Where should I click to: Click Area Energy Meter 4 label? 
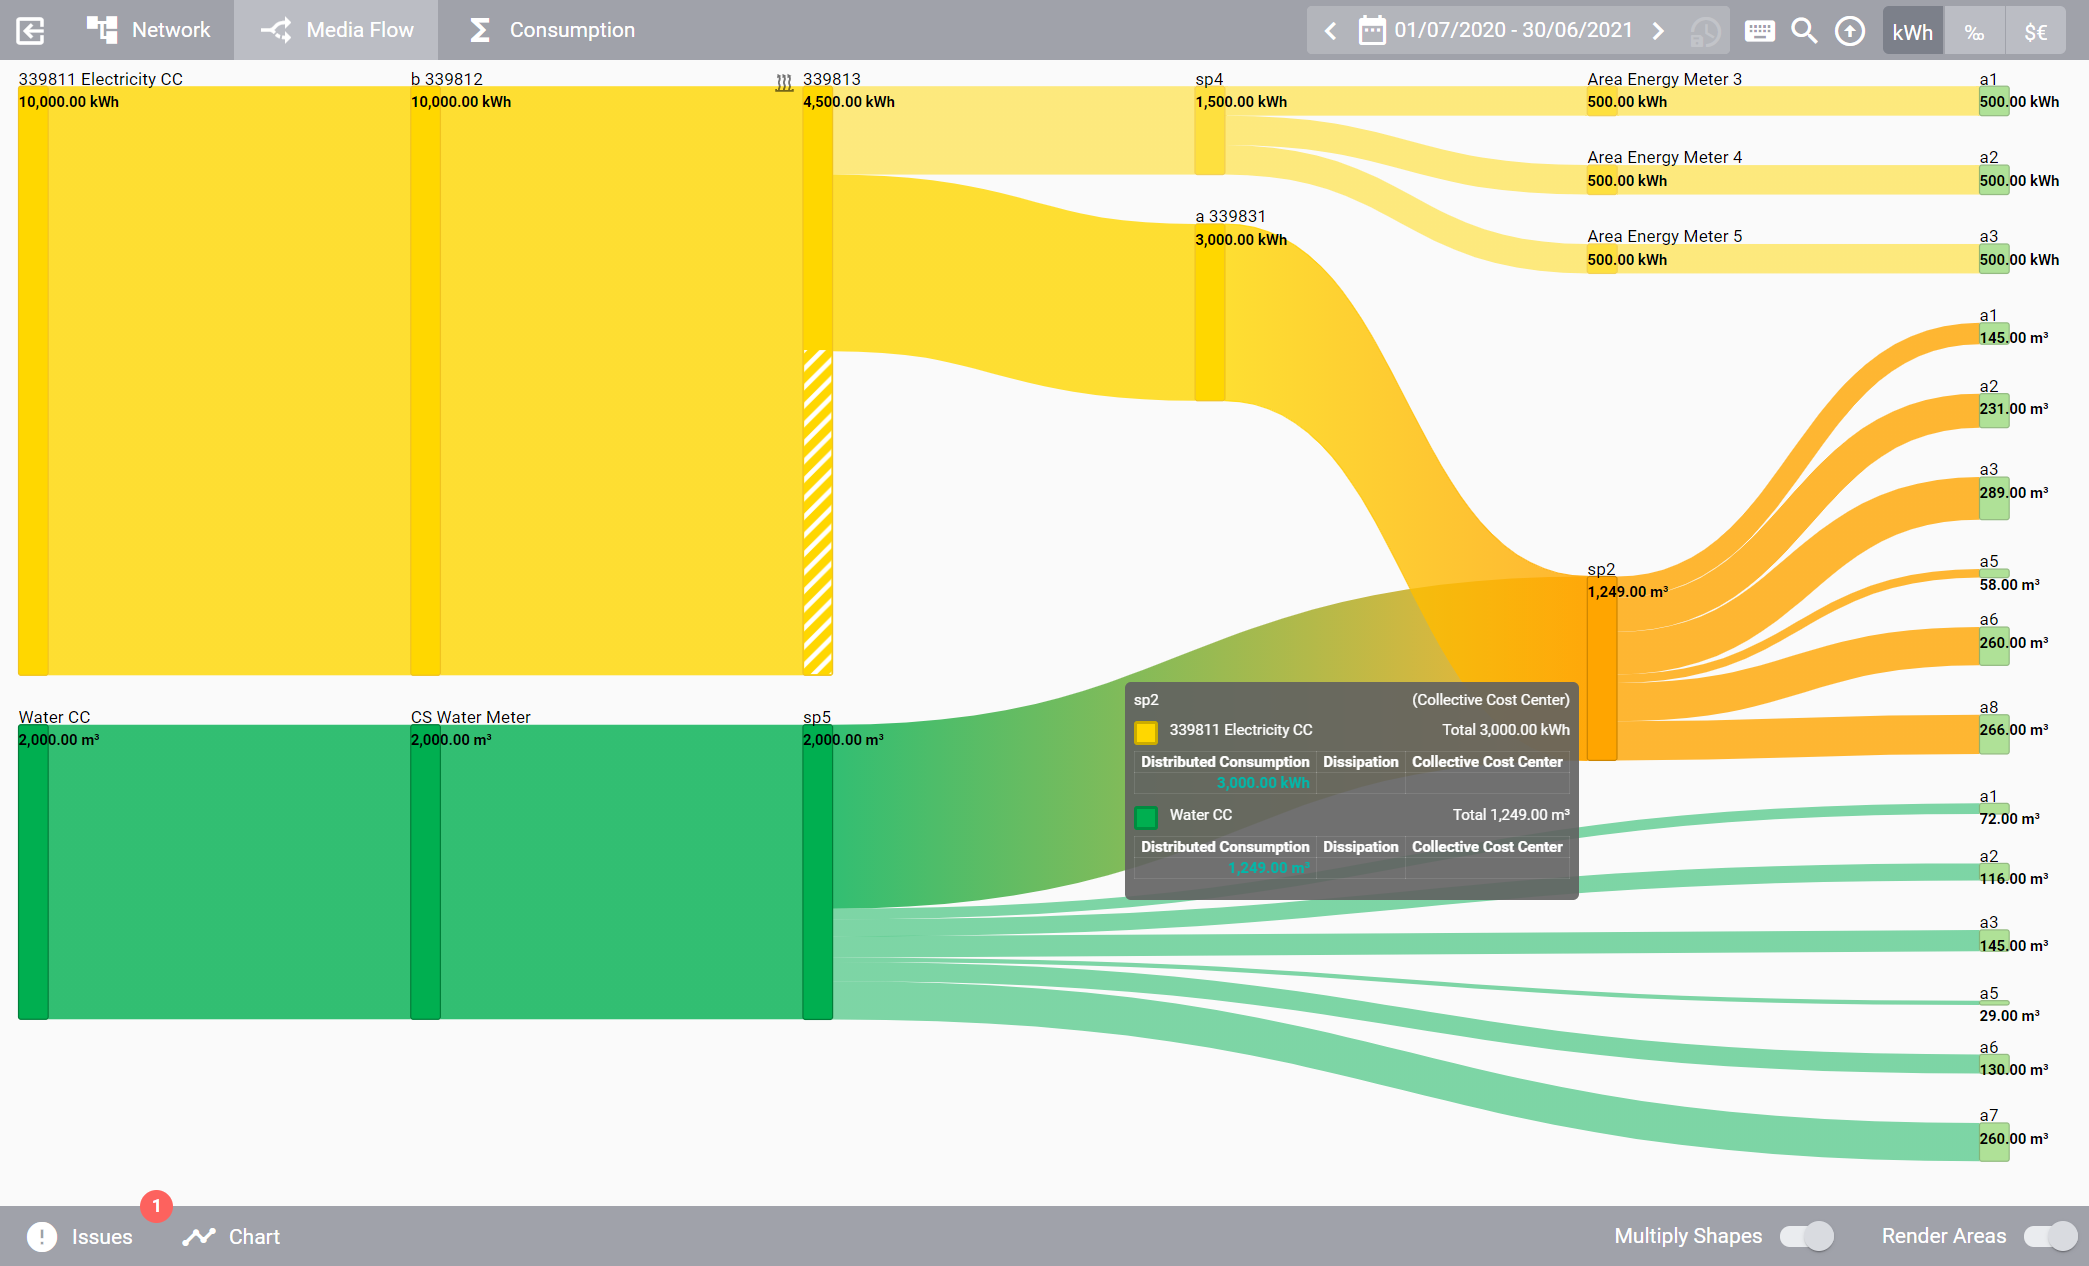click(1664, 157)
